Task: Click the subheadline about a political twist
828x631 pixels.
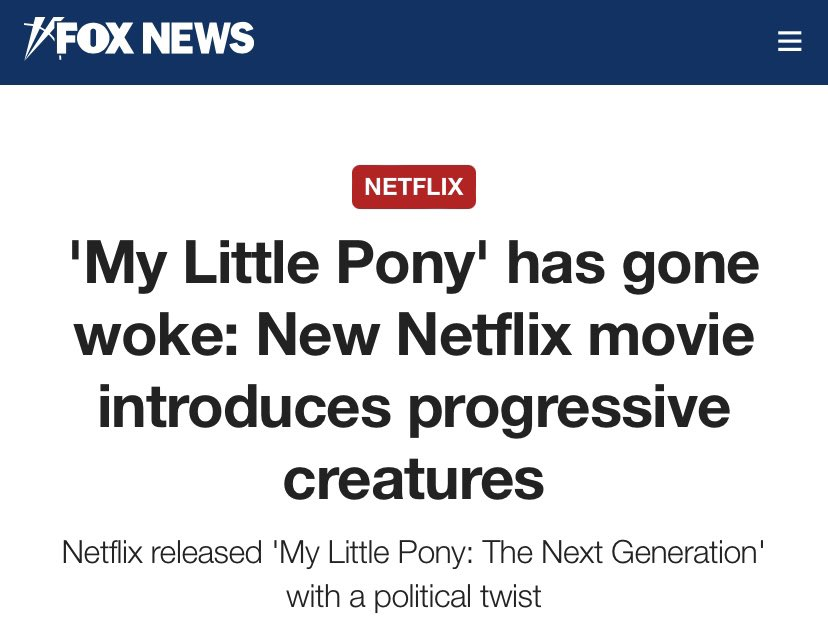Action: (x=413, y=573)
